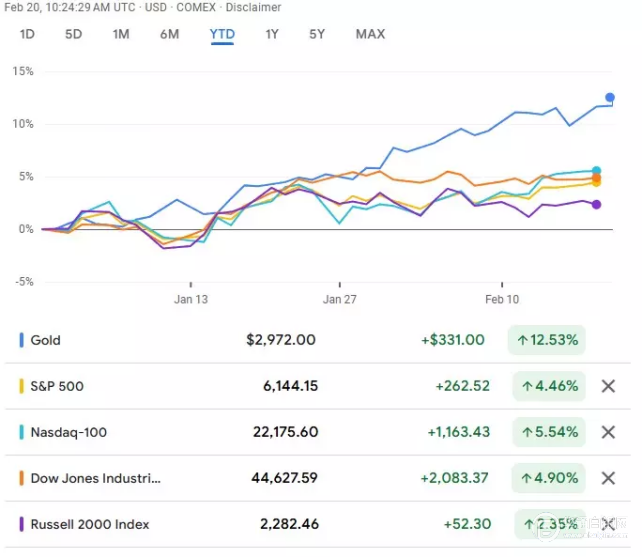Click the purple Russell endpoint dot on chart
Image resolution: width=643 pixels, height=557 pixels.
click(x=596, y=204)
